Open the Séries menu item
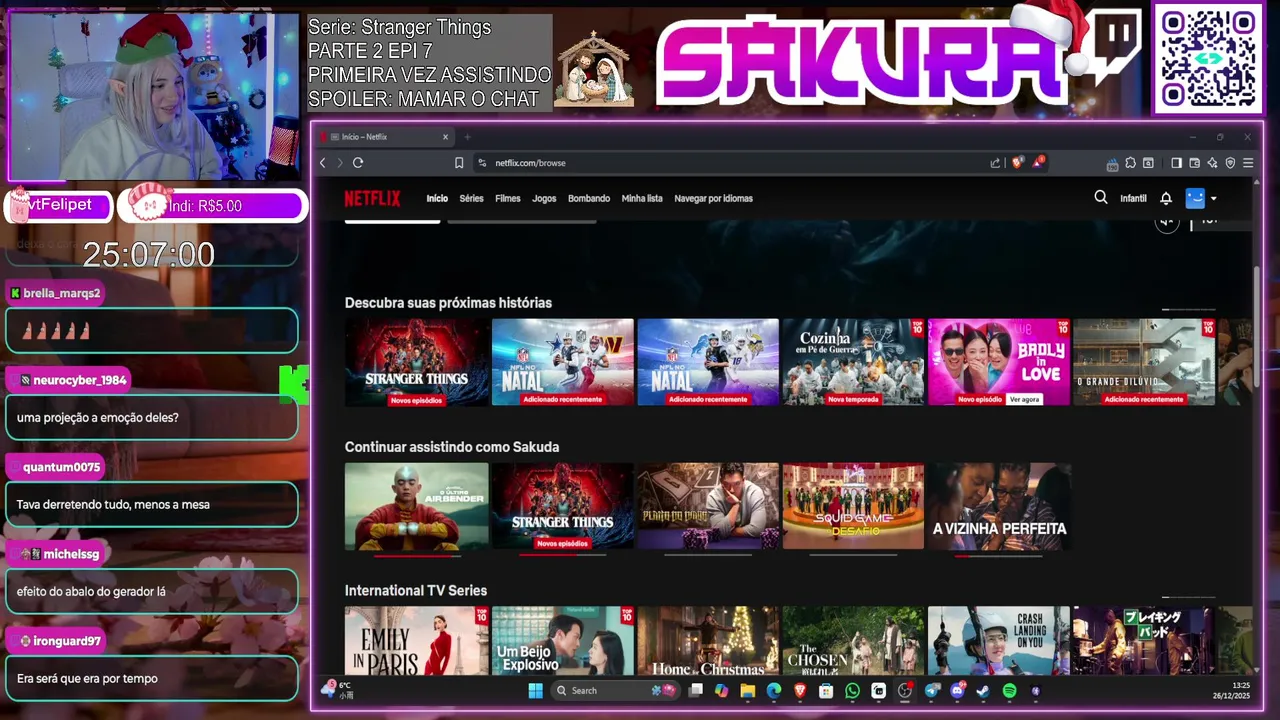The width and height of the screenshot is (1280, 720). pos(471,198)
